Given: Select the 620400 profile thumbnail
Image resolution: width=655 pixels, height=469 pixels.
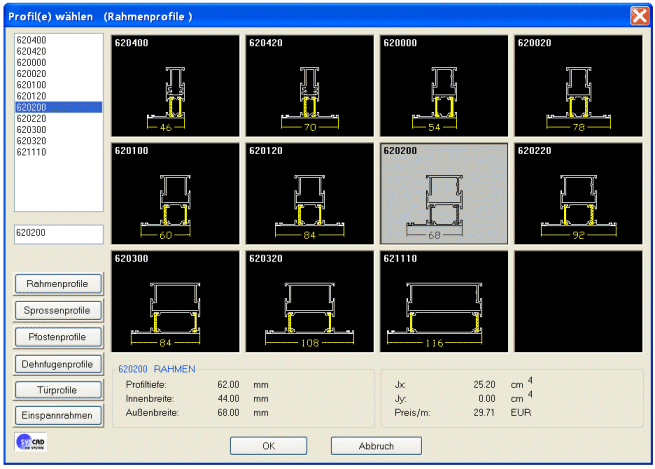Looking at the screenshot, I should pyautogui.click(x=176, y=85).
